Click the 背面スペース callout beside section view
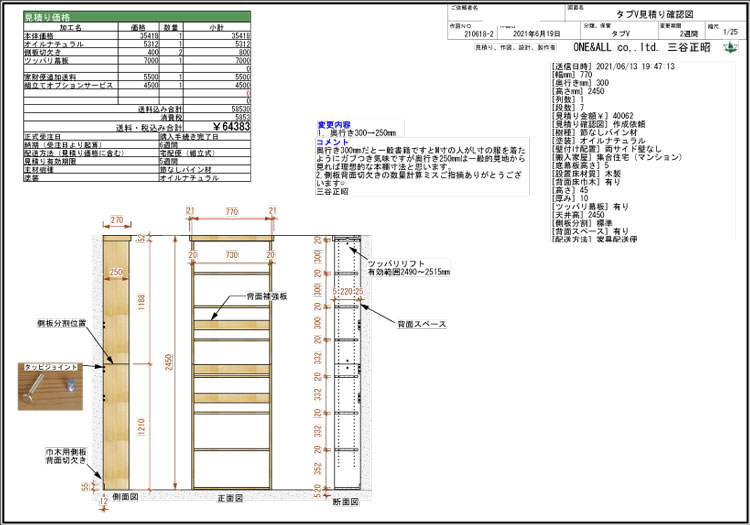The height and width of the screenshot is (525, 750). click(422, 324)
